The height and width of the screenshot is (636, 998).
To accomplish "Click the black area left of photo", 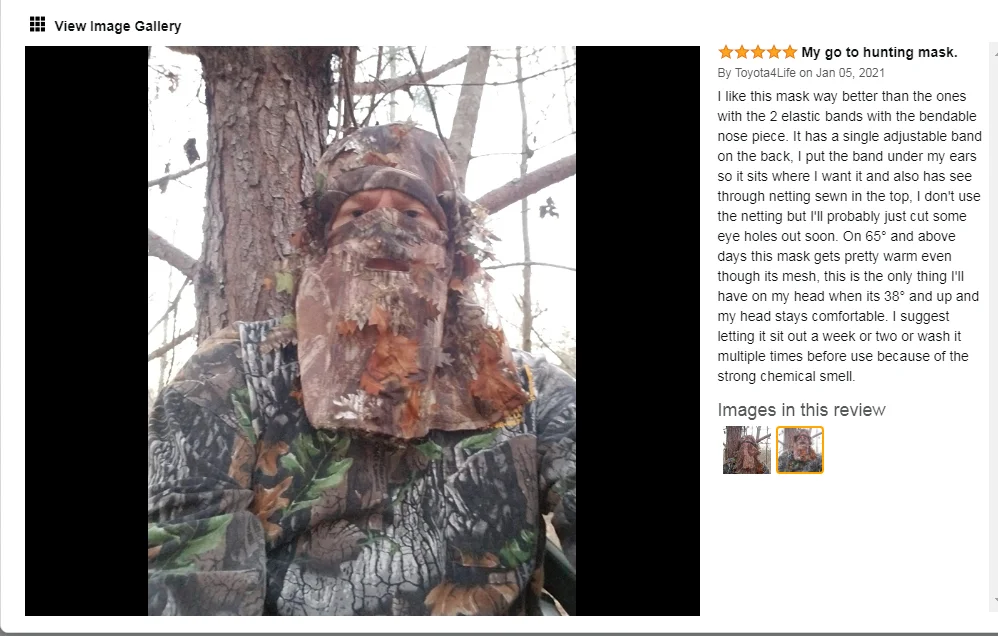I will tap(87, 330).
